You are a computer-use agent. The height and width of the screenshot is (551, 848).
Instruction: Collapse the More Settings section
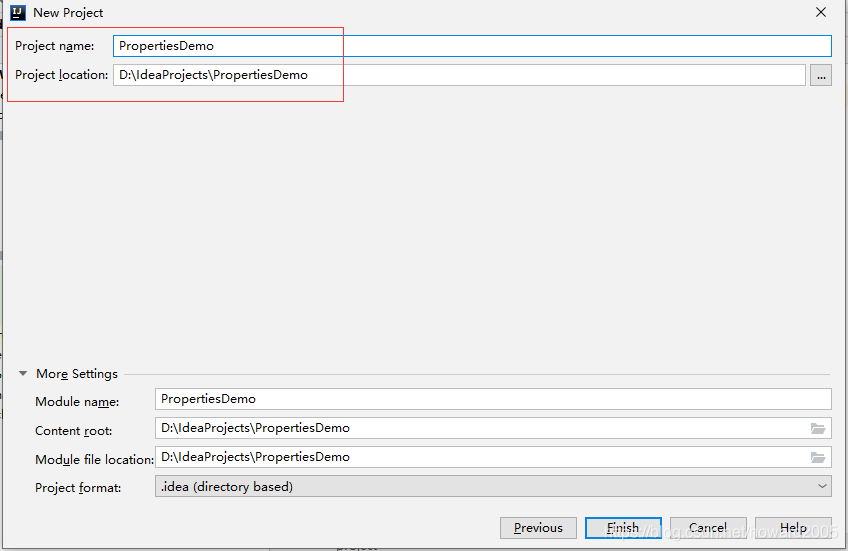pos(23,374)
